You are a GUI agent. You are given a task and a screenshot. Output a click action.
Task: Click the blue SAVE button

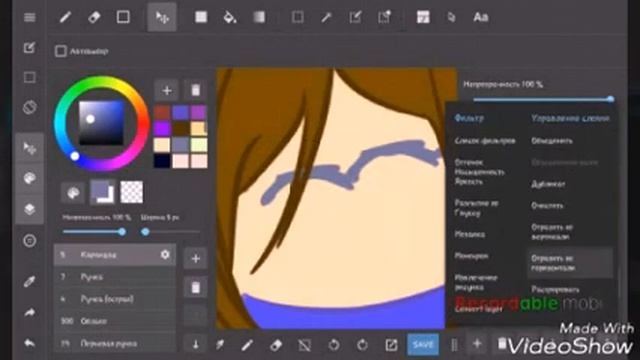423,344
